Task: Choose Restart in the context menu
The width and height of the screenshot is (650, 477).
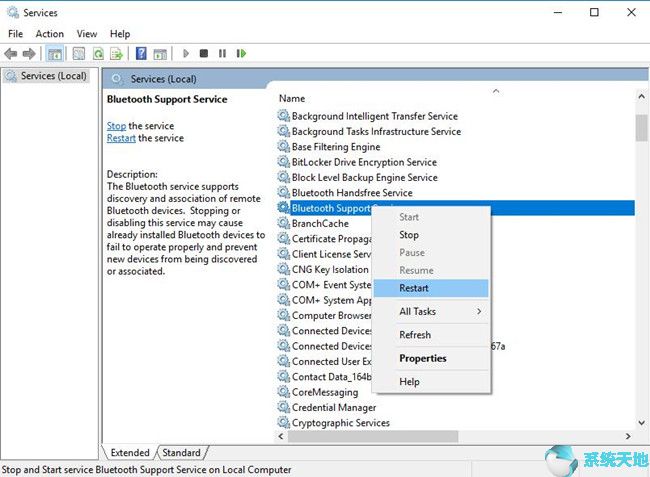Action: click(431, 288)
